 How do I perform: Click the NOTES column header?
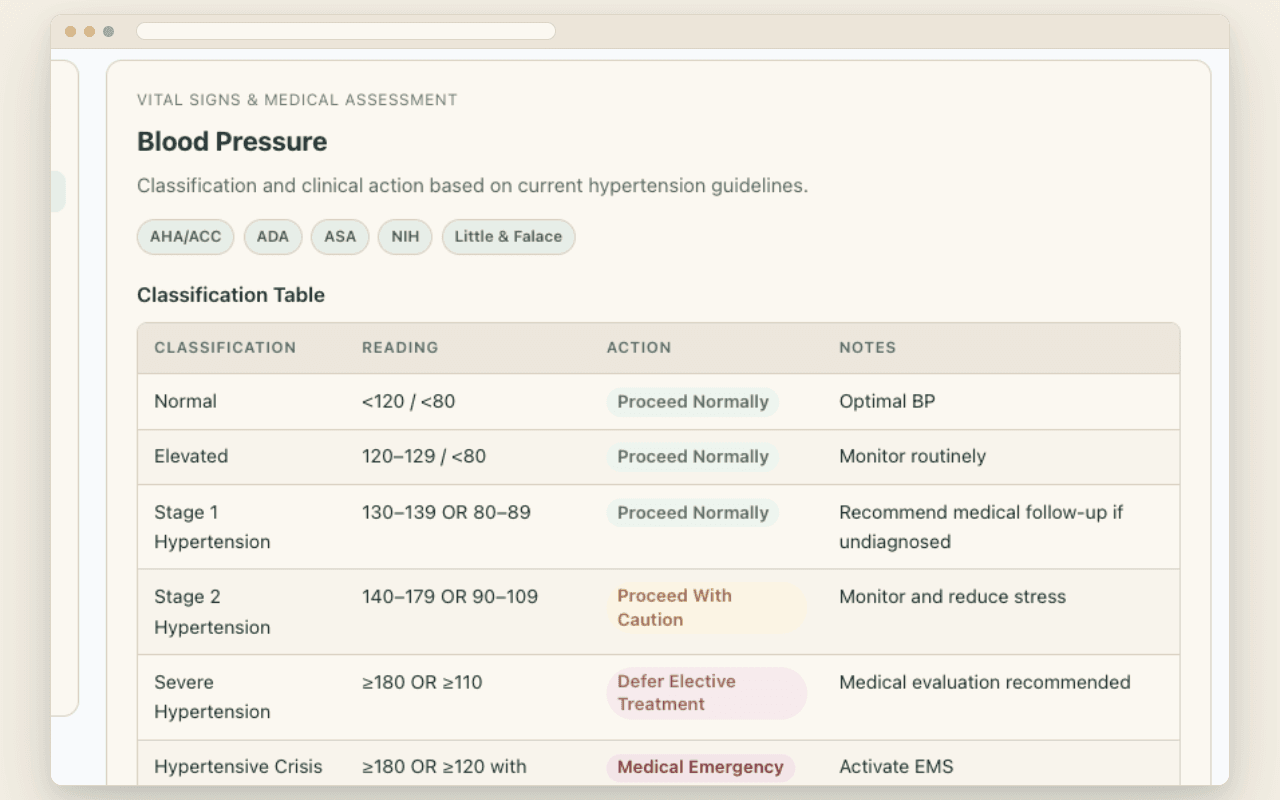(x=867, y=348)
